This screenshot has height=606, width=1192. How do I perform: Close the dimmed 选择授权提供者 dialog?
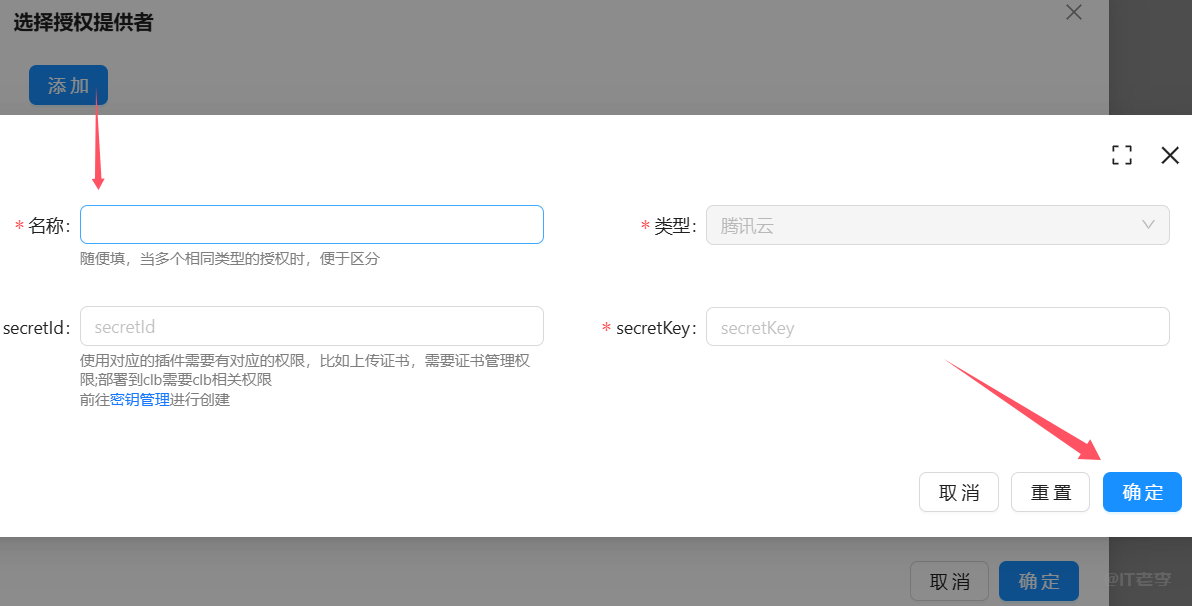(1074, 12)
